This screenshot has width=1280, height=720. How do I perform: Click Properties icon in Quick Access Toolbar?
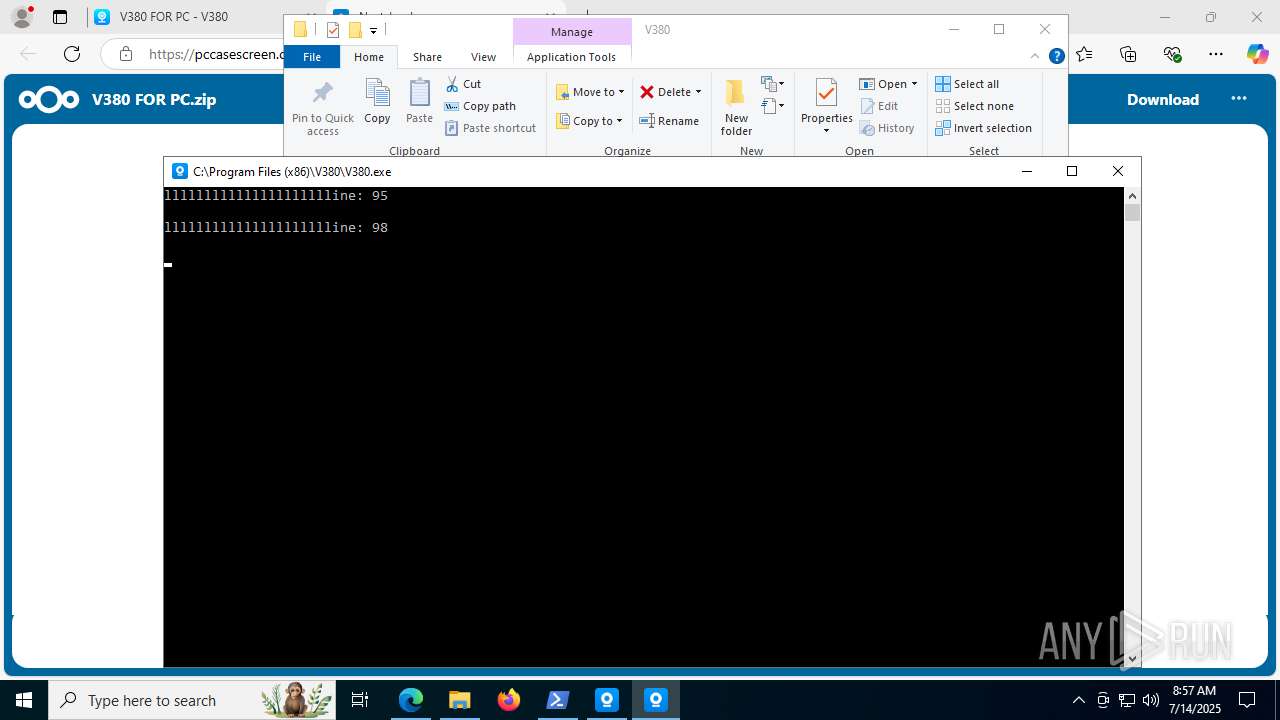pyautogui.click(x=333, y=30)
